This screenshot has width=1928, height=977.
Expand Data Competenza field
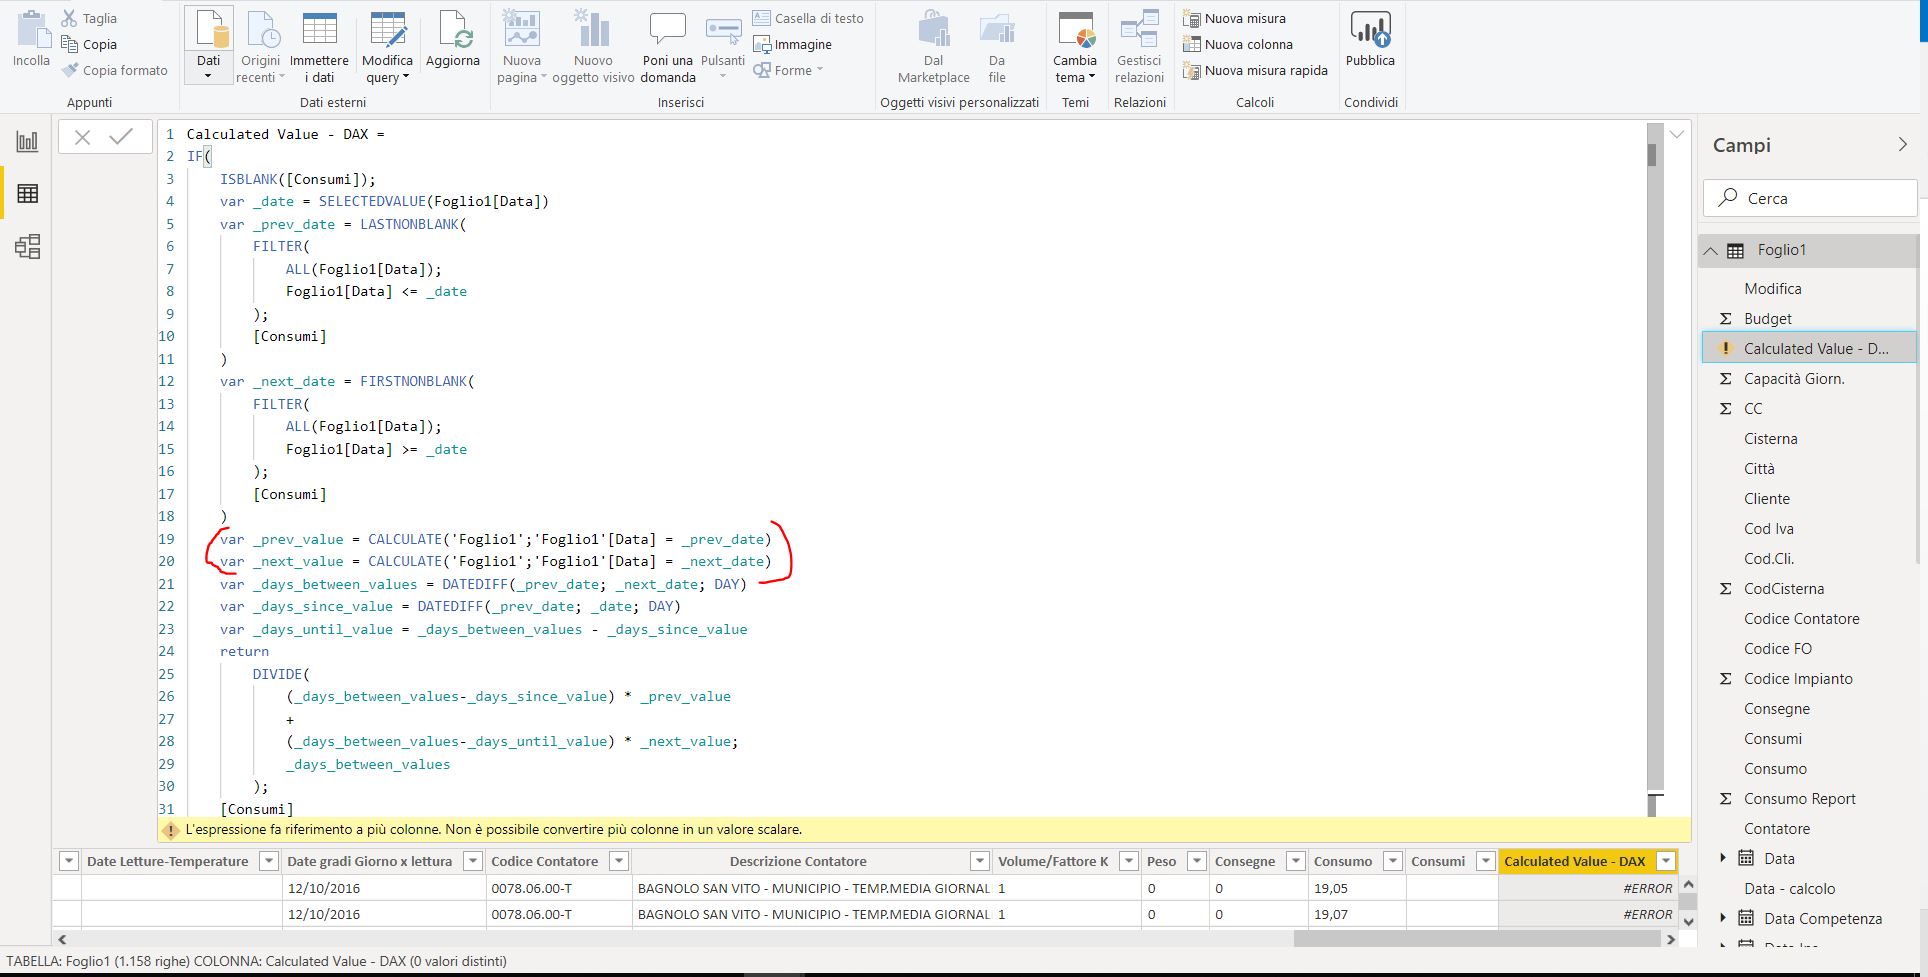(x=1722, y=918)
